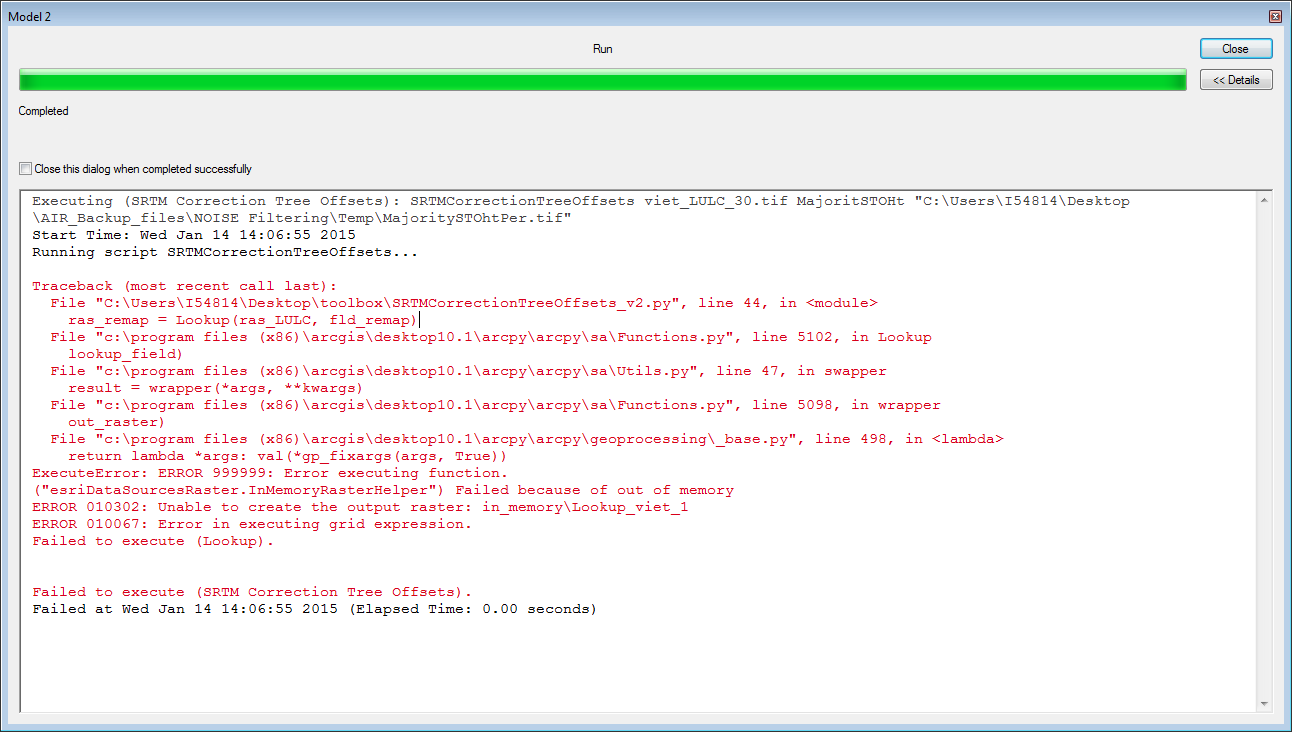Click the Close button

tap(1236, 49)
